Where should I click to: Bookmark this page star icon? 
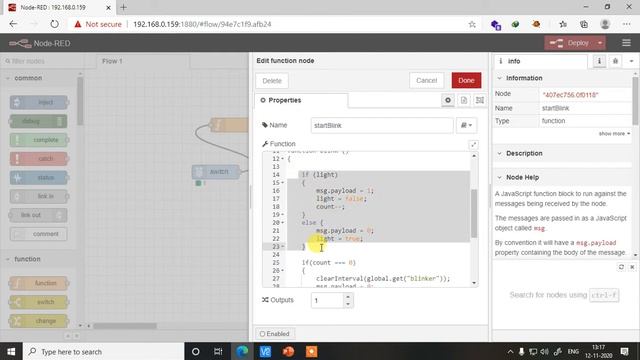[x=472, y=24]
